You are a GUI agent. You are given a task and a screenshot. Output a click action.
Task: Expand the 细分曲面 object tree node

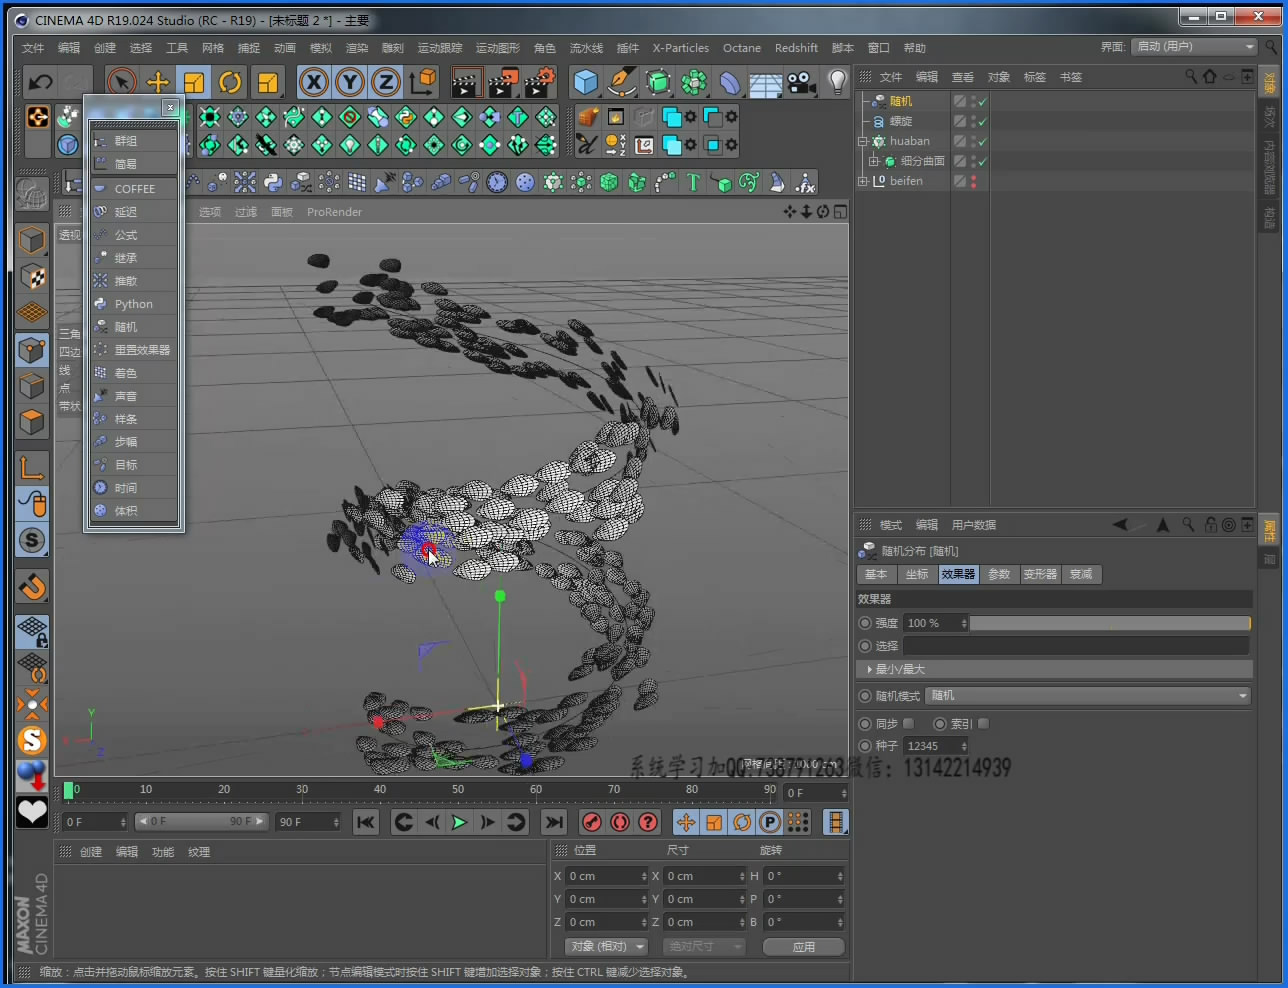point(873,161)
